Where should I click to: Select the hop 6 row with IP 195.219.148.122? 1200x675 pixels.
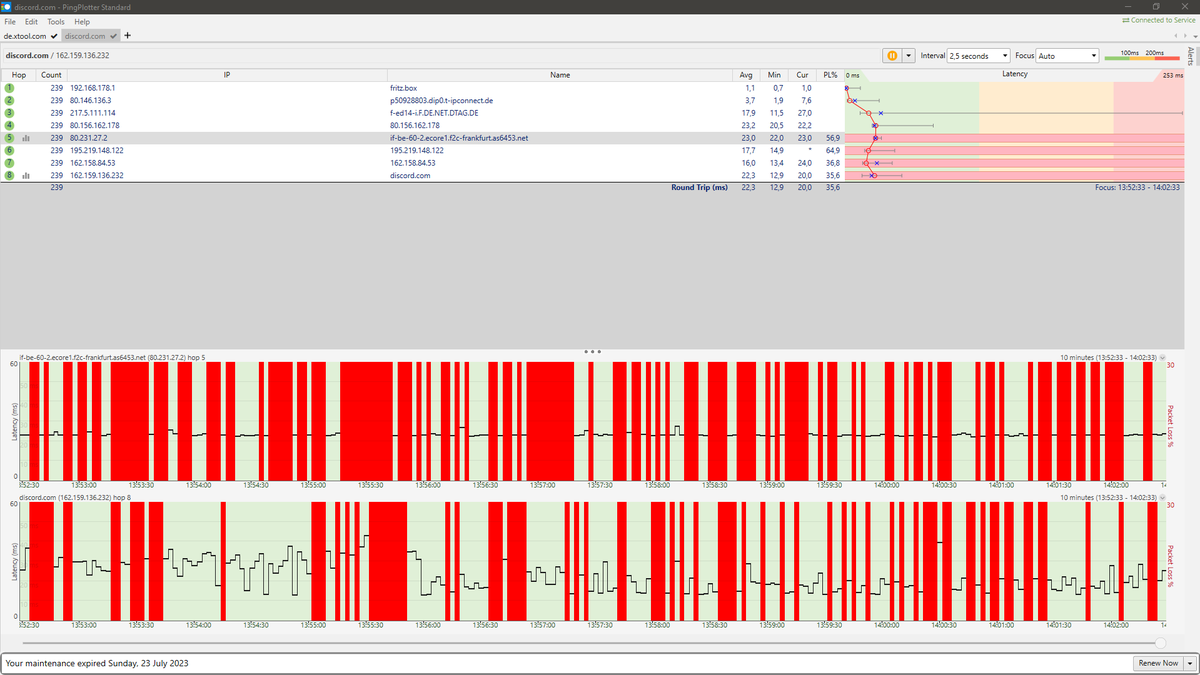coord(422,150)
